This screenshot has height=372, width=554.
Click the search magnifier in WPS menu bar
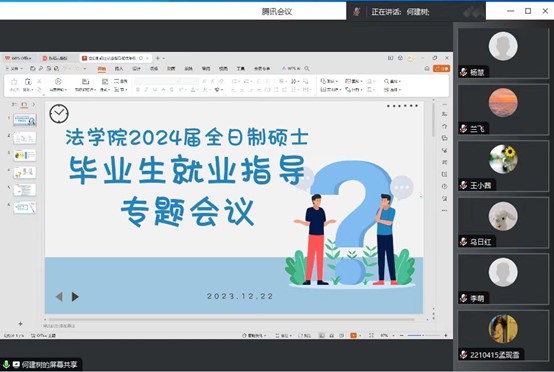click(x=307, y=68)
